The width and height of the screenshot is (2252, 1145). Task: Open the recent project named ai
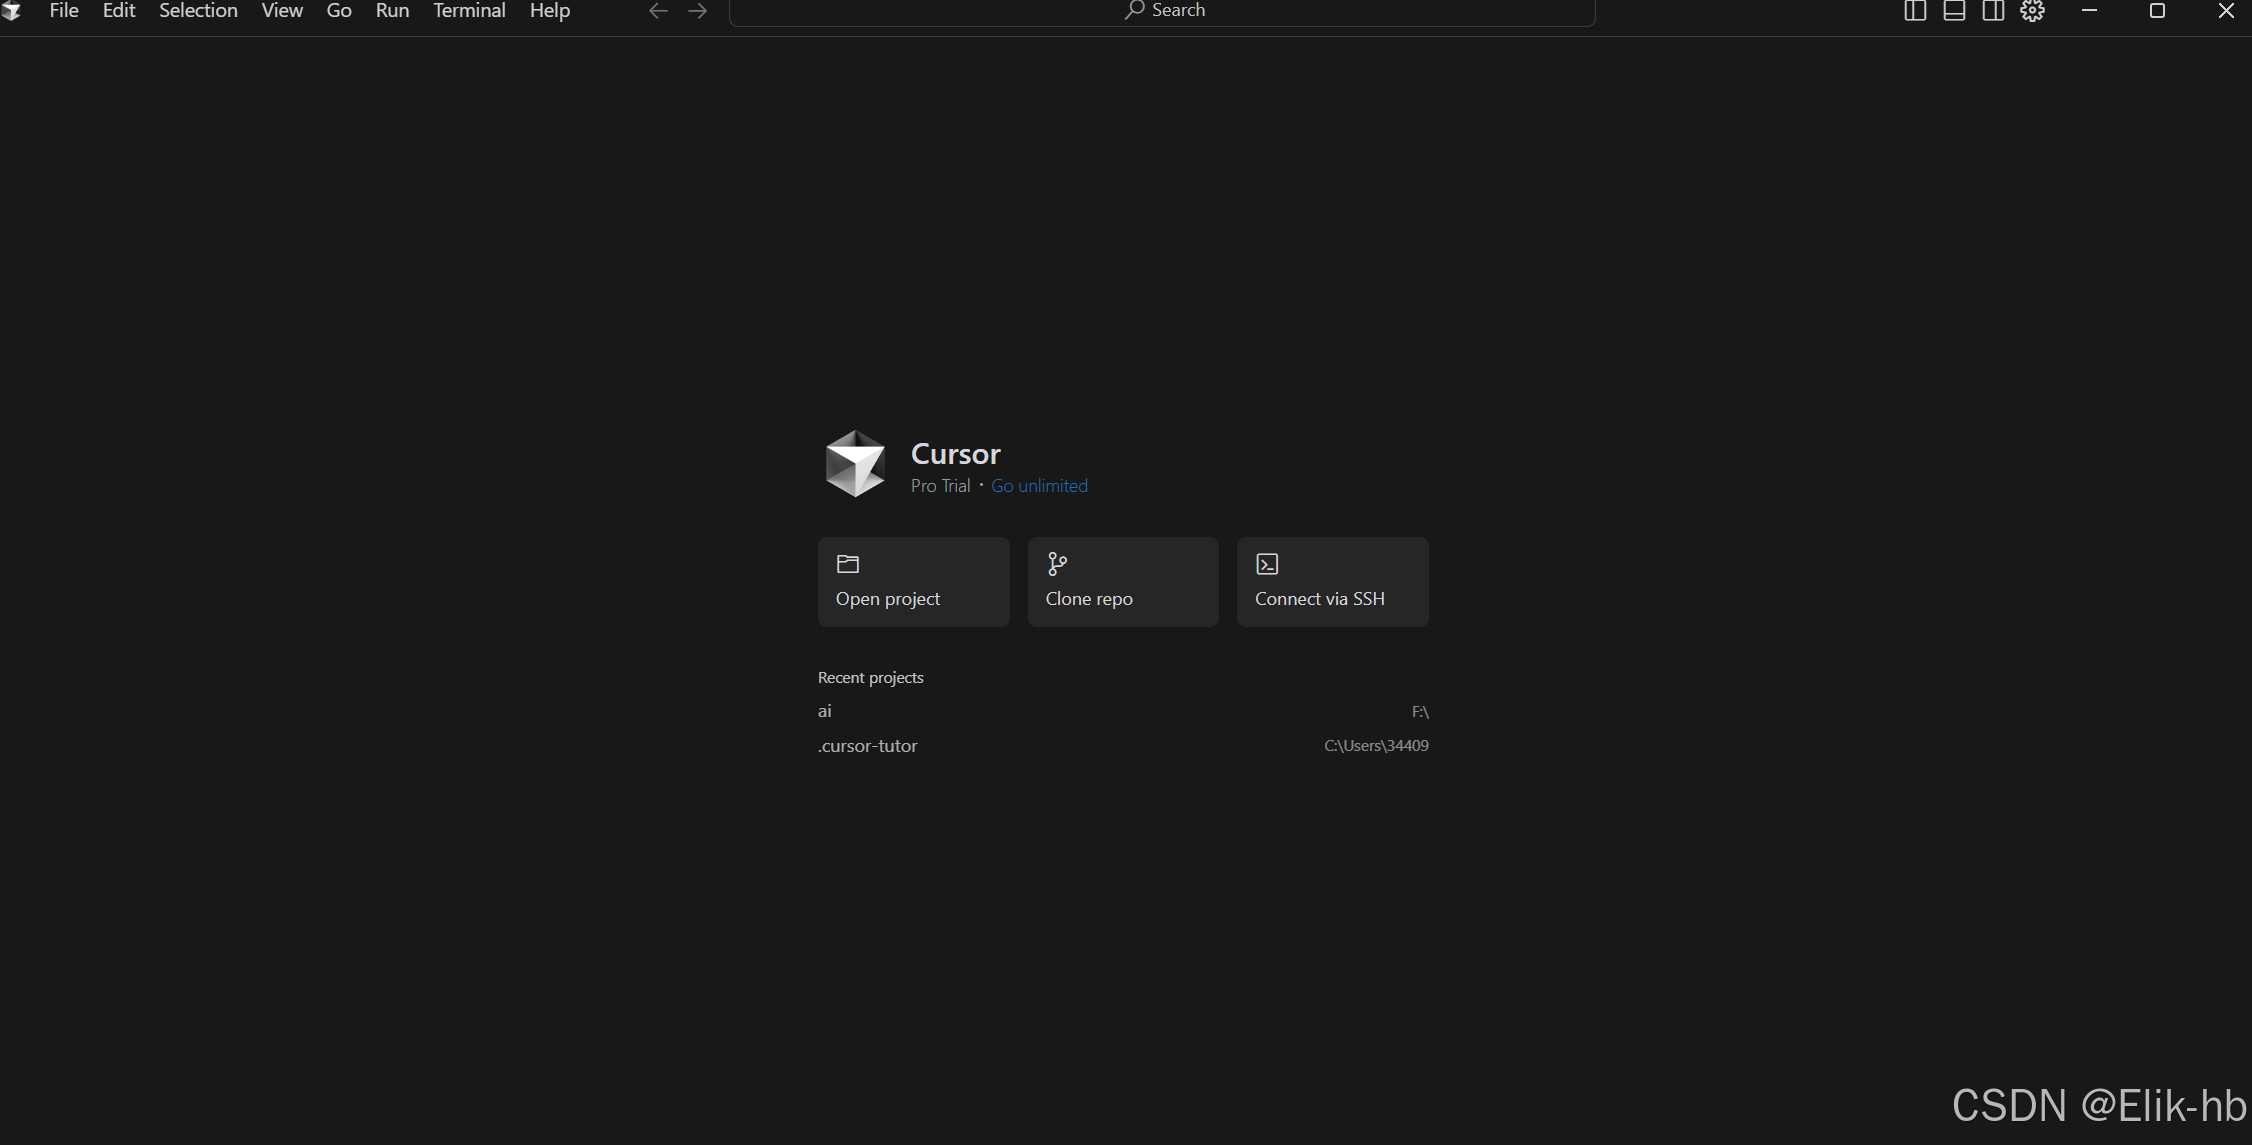tap(825, 711)
